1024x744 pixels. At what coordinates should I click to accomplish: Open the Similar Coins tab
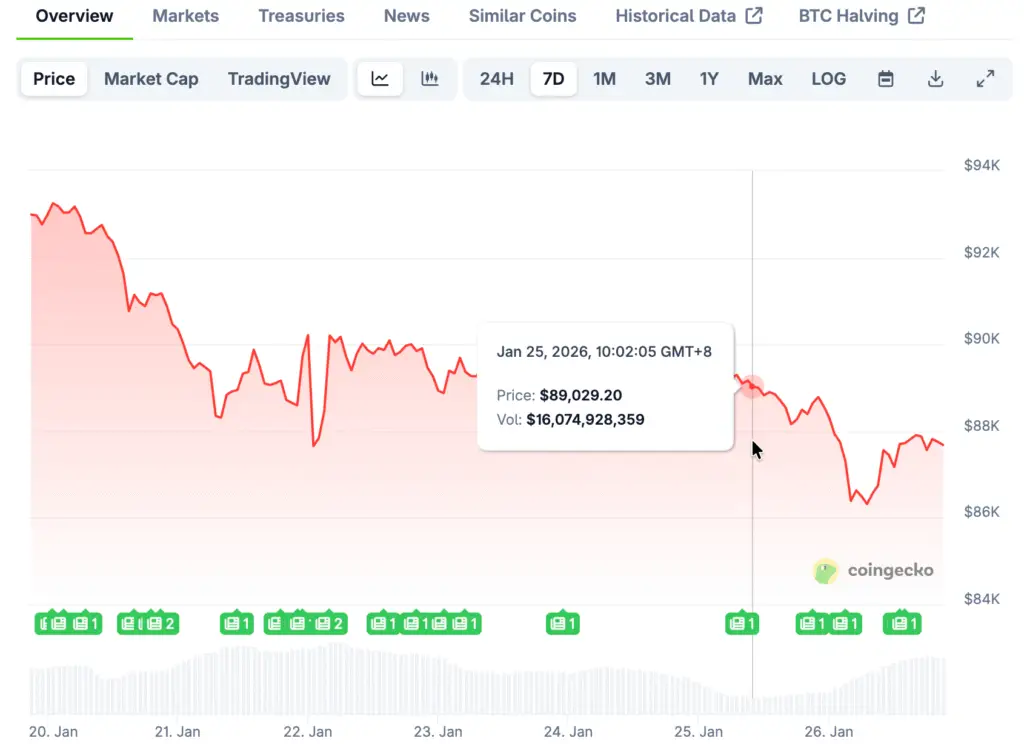pos(523,16)
